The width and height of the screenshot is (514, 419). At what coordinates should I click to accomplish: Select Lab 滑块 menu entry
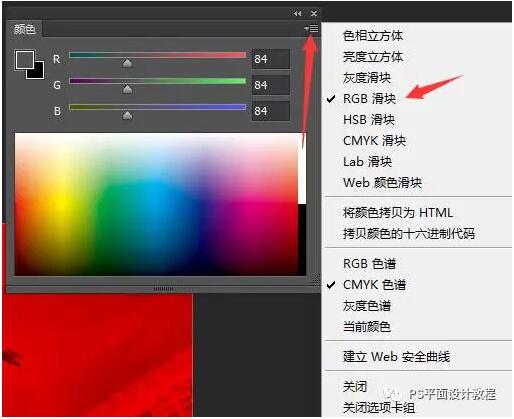(368, 162)
